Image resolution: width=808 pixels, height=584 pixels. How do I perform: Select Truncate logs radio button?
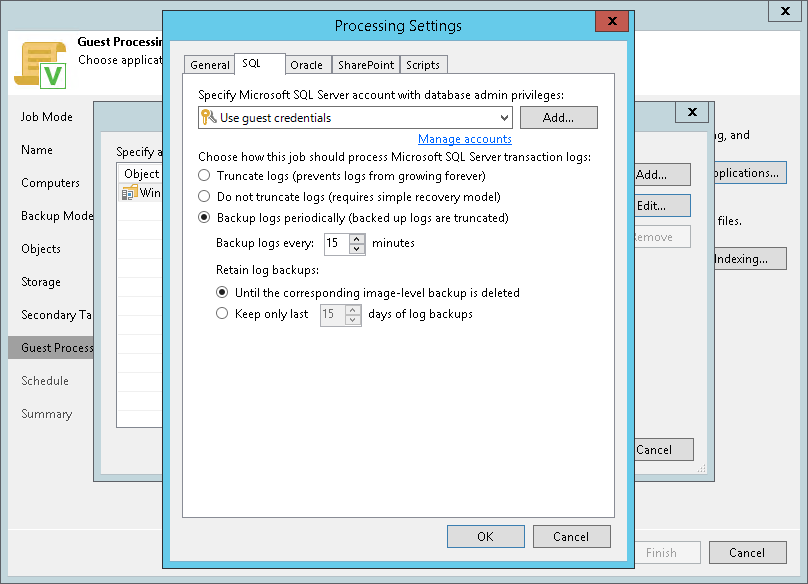(204, 175)
